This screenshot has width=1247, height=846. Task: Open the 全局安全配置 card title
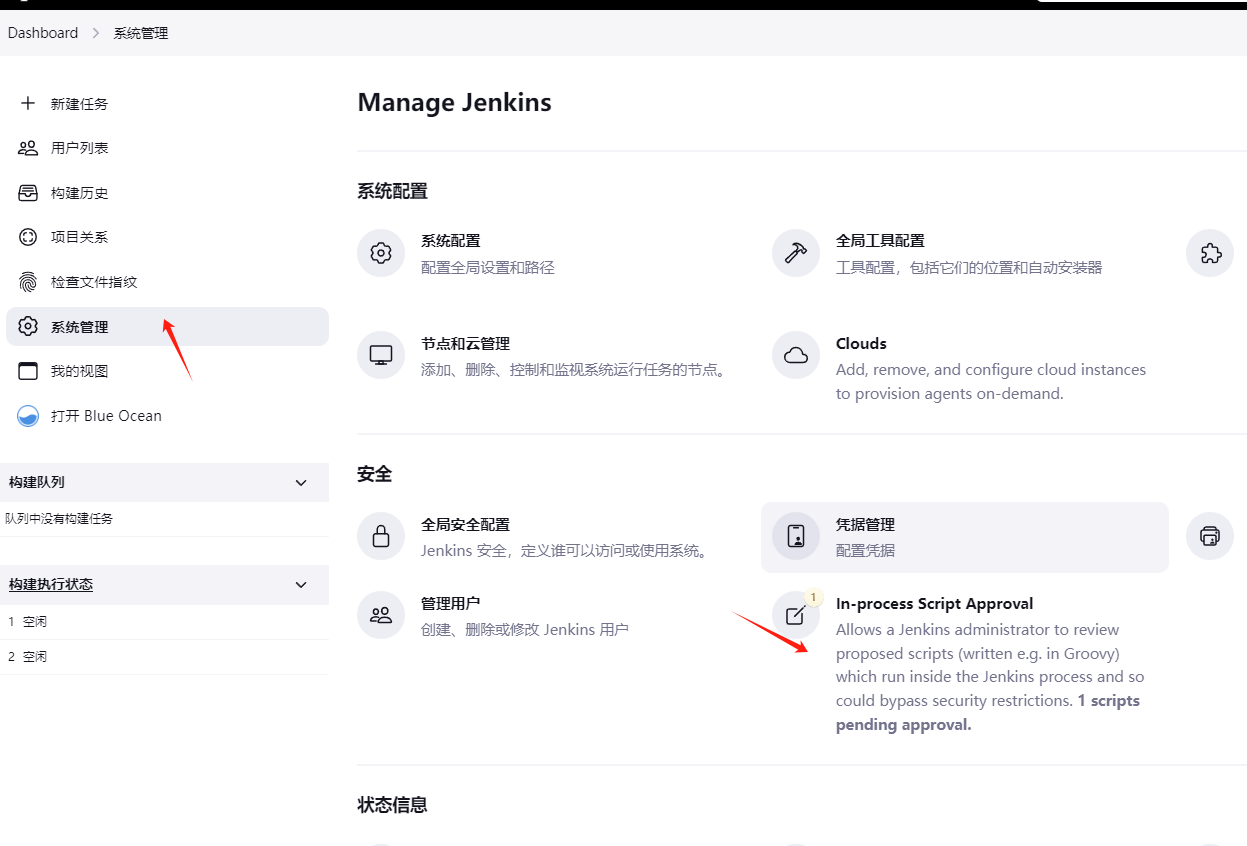[x=465, y=524]
